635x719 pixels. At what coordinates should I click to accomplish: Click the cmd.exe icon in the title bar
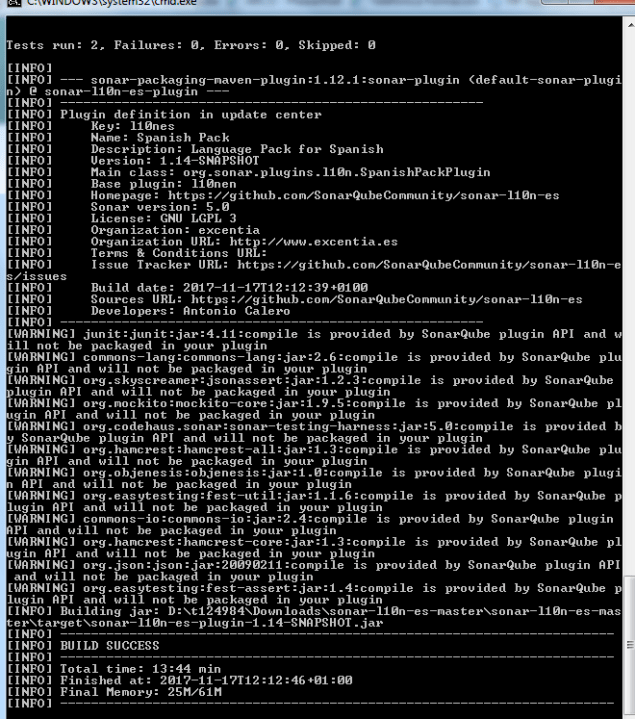point(13,2)
